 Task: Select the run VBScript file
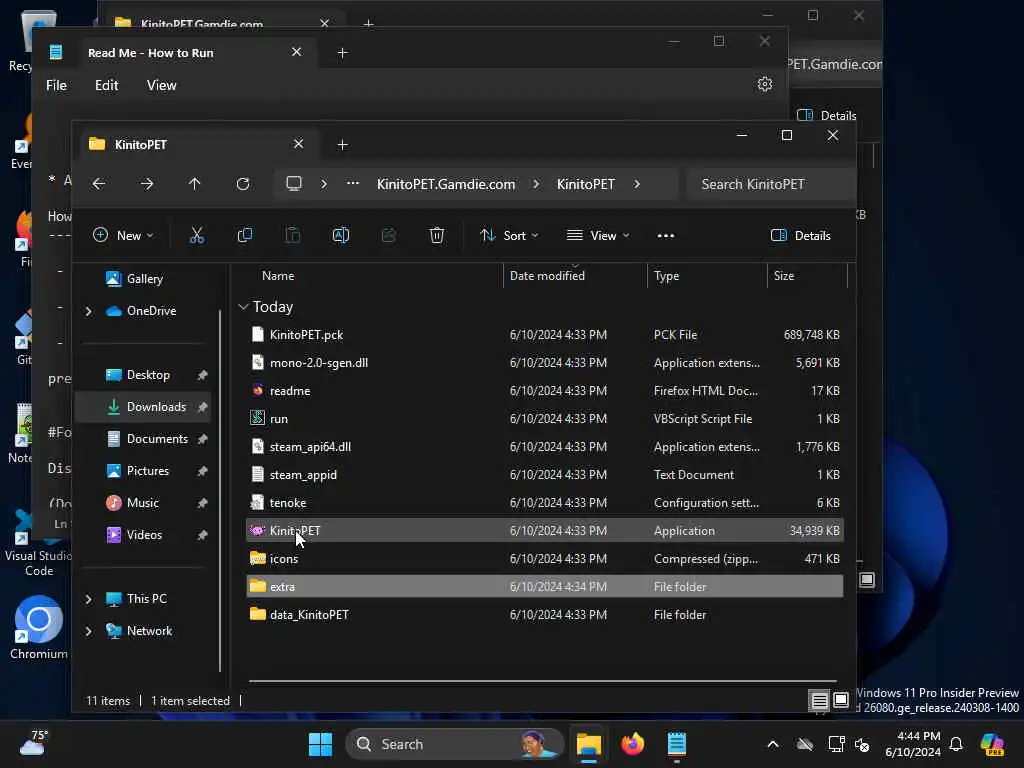545,419
